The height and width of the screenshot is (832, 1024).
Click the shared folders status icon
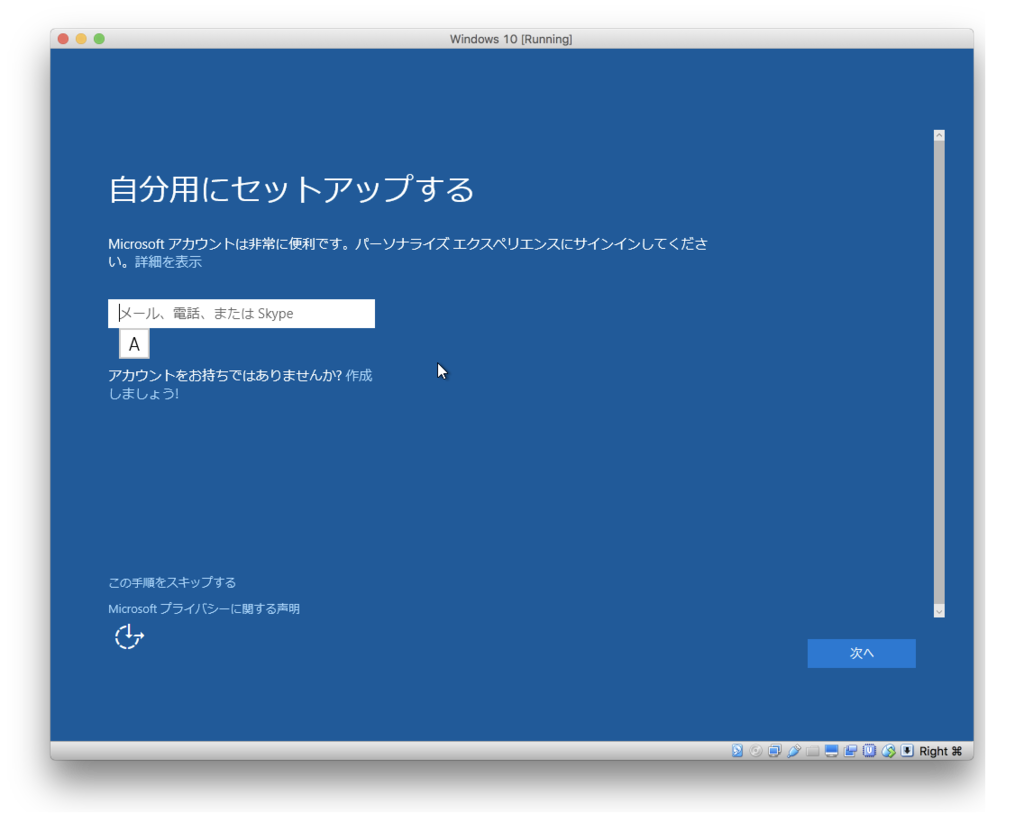click(x=812, y=751)
